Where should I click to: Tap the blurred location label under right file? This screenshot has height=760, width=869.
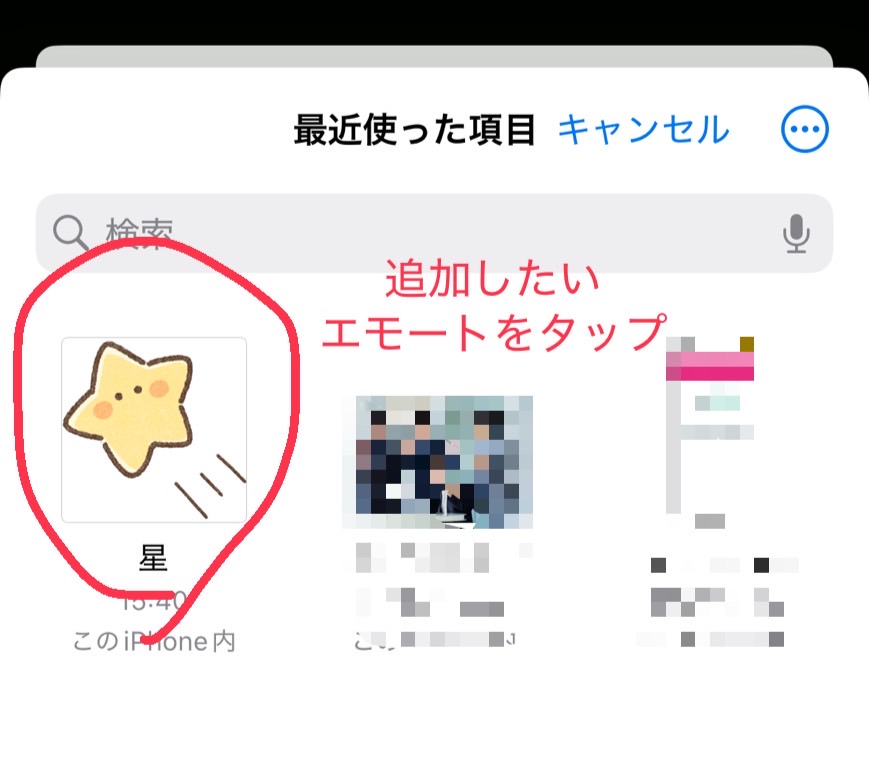[x=710, y=640]
